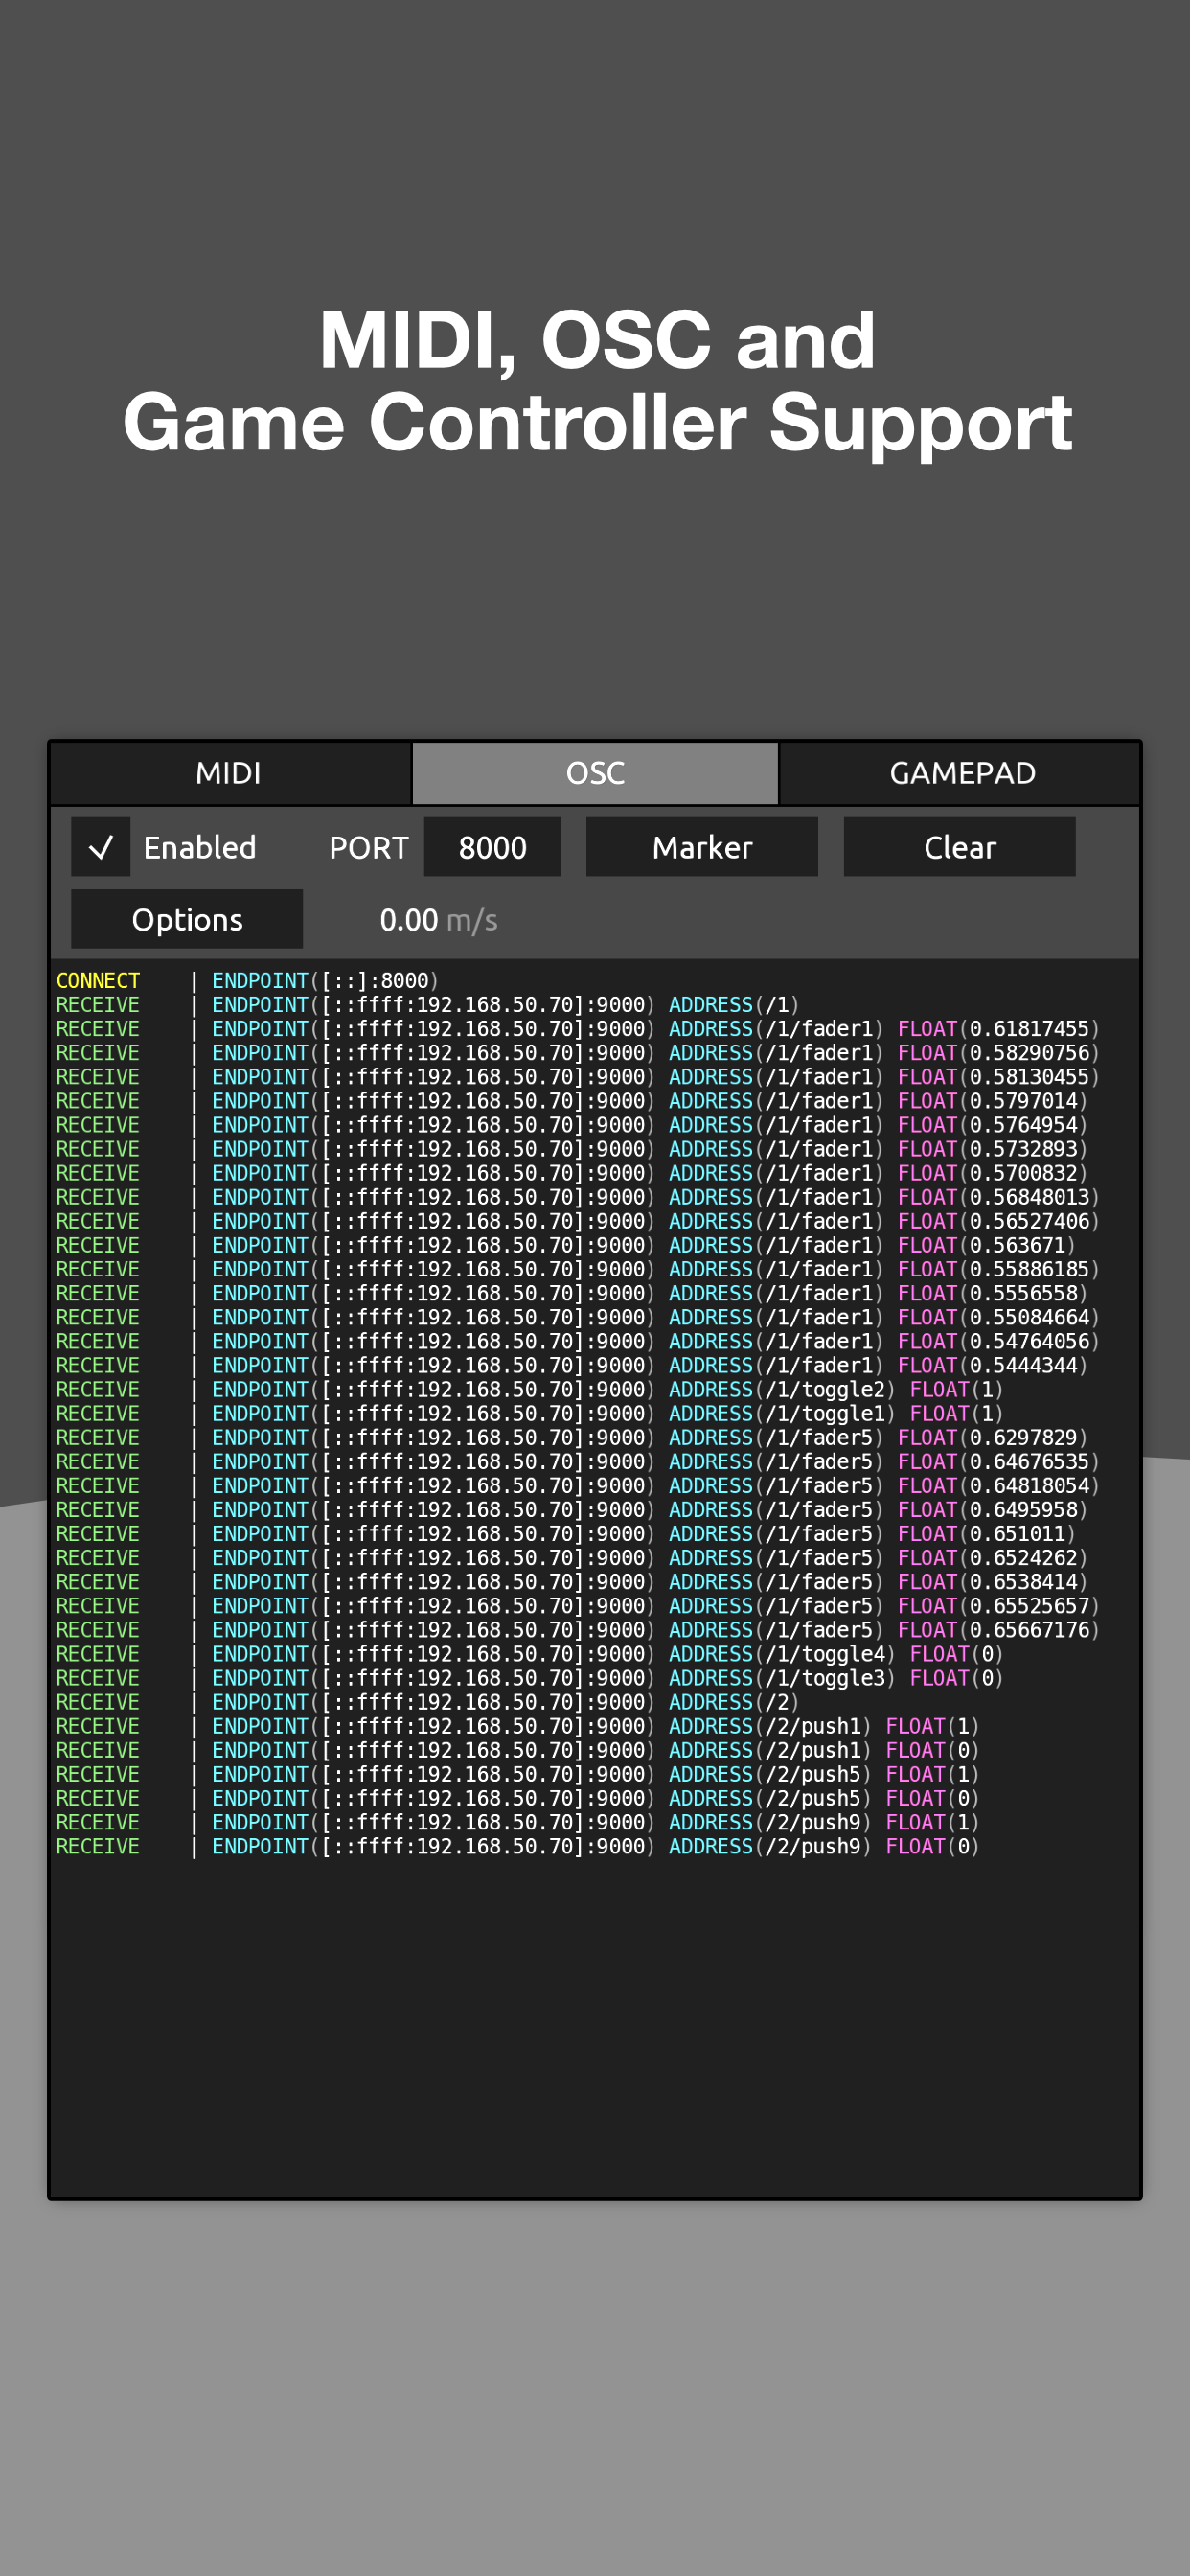
Task: Click FLOAT(0.55886185) value
Action: point(998,1269)
